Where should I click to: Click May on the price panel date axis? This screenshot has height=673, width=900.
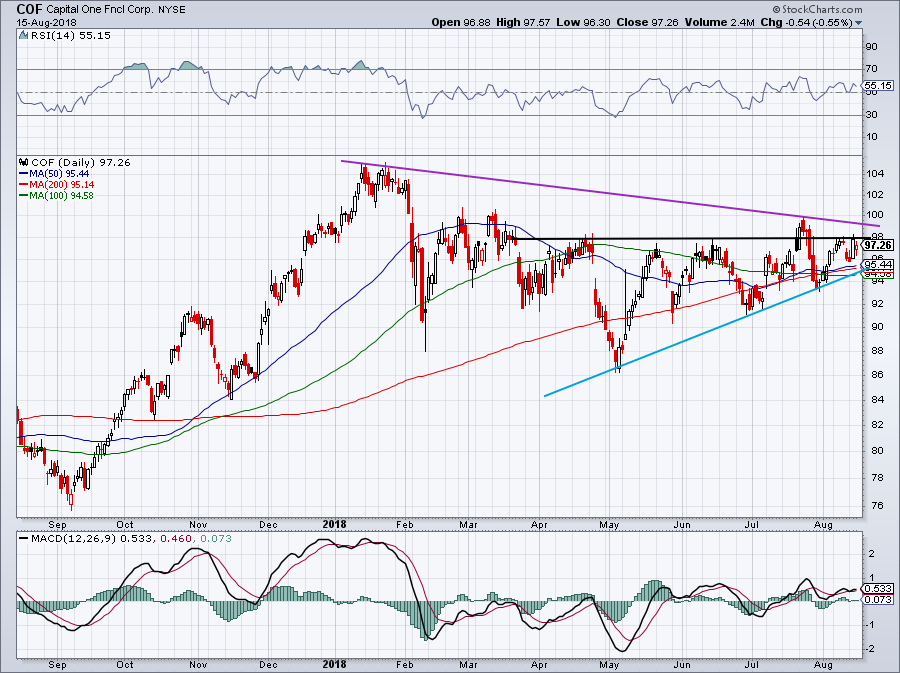[x=609, y=524]
